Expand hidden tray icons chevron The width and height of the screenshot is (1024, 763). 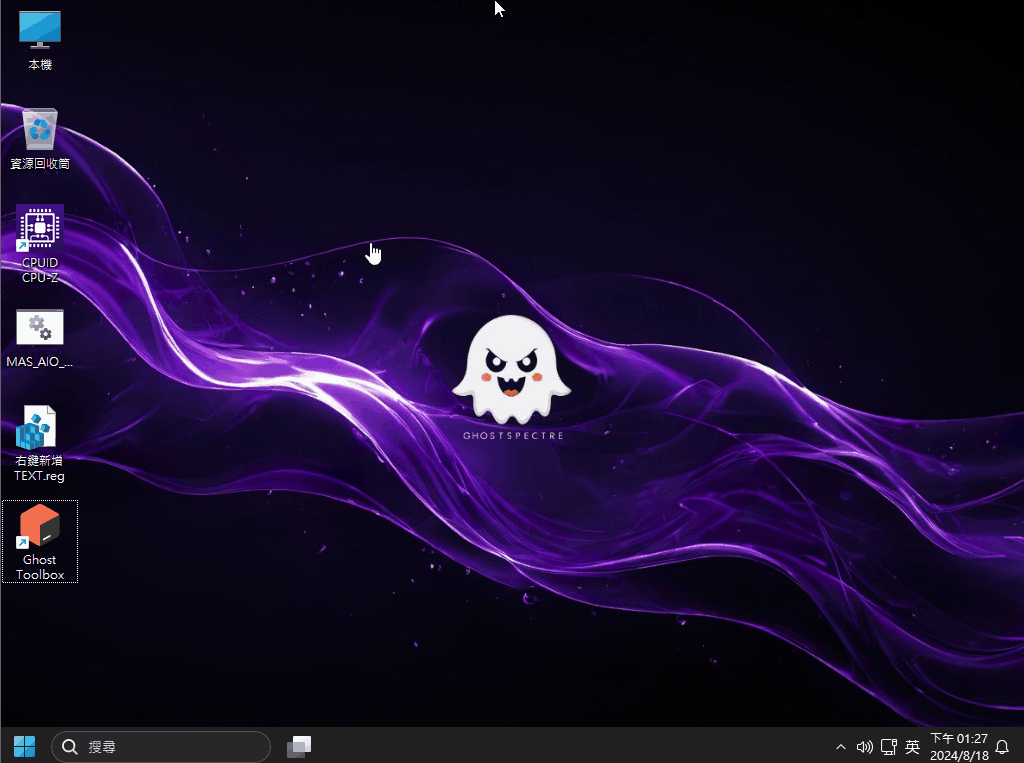click(x=841, y=746)
